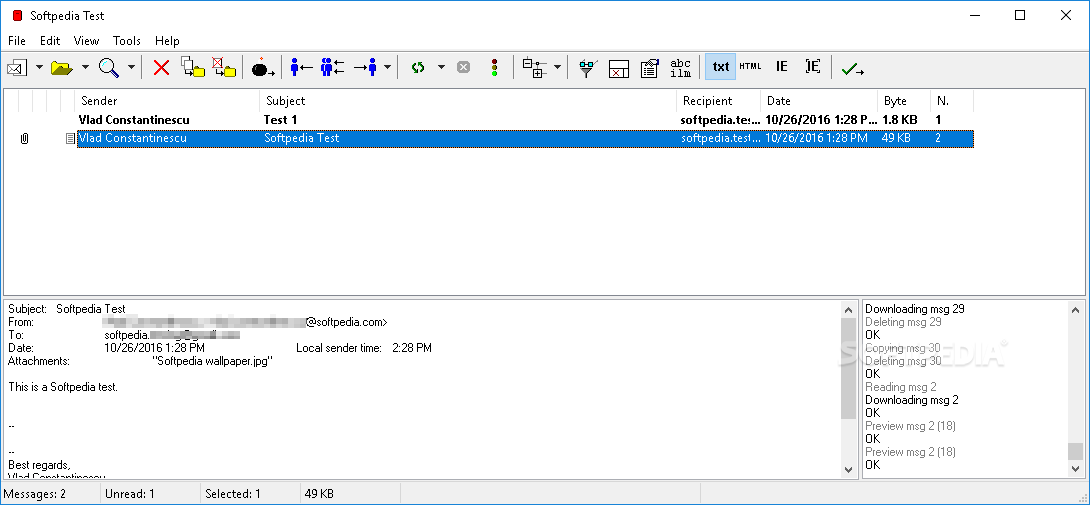This screenshot has height=505, width=1090.
Task: Click the log pane scrollbar thumb
Action: [1075, 451]
